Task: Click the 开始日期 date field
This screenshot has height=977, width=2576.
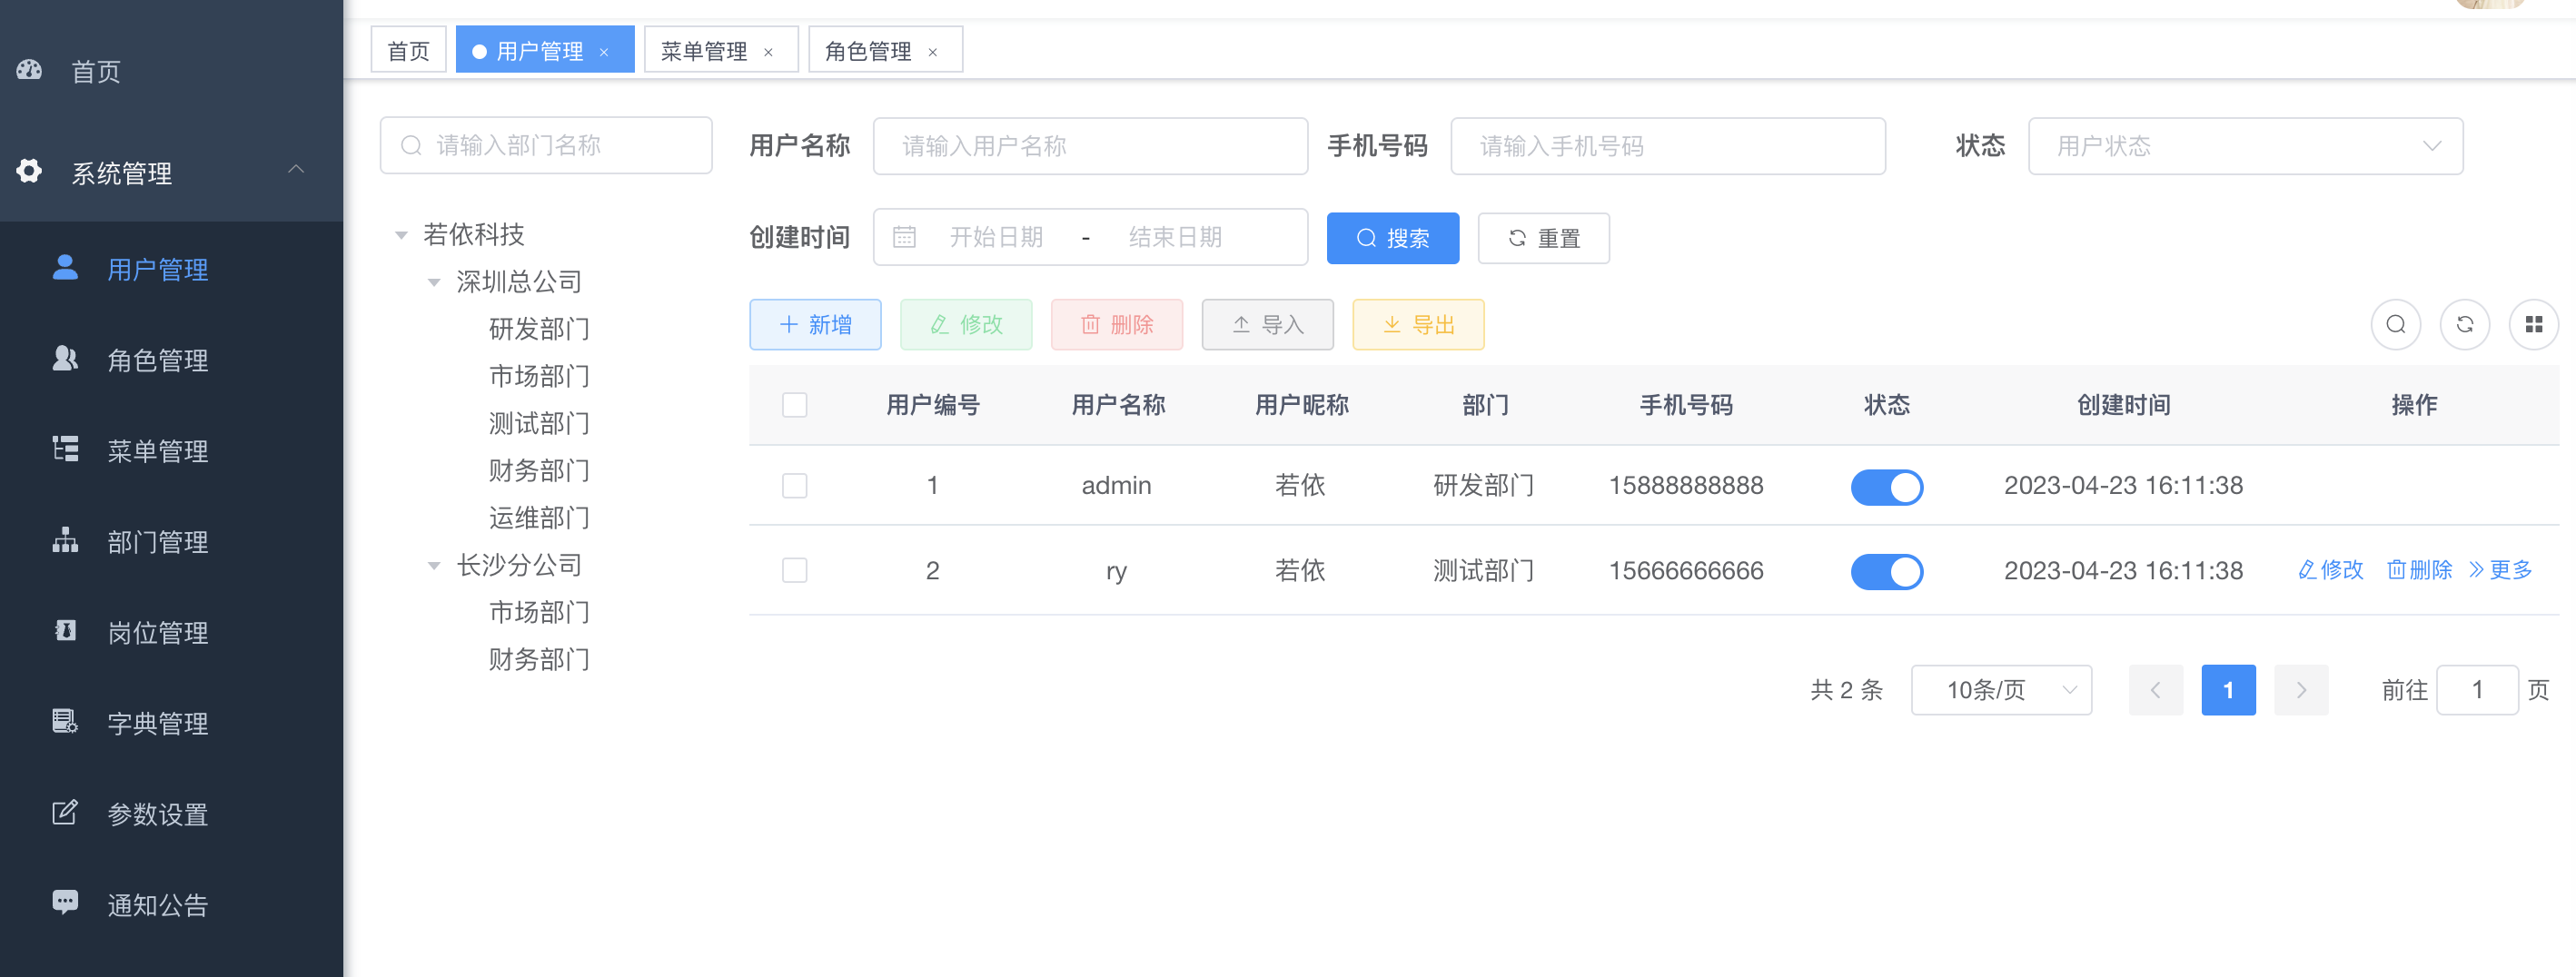Action: (x=996, y=237)
